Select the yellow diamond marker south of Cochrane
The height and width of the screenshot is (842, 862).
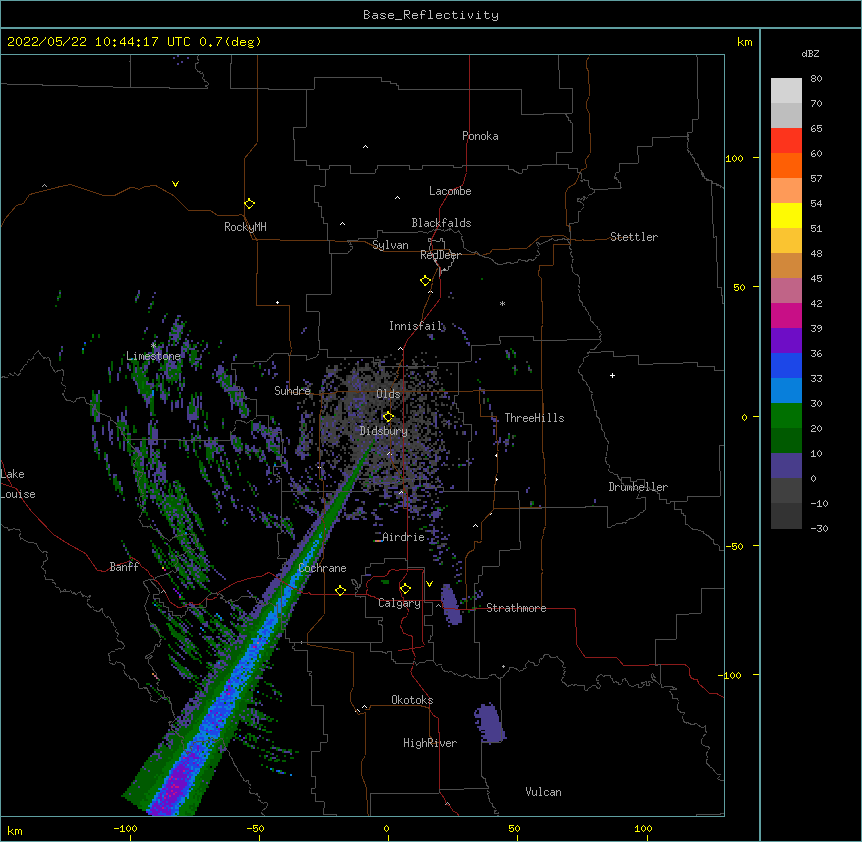click(x=340, y=590)
